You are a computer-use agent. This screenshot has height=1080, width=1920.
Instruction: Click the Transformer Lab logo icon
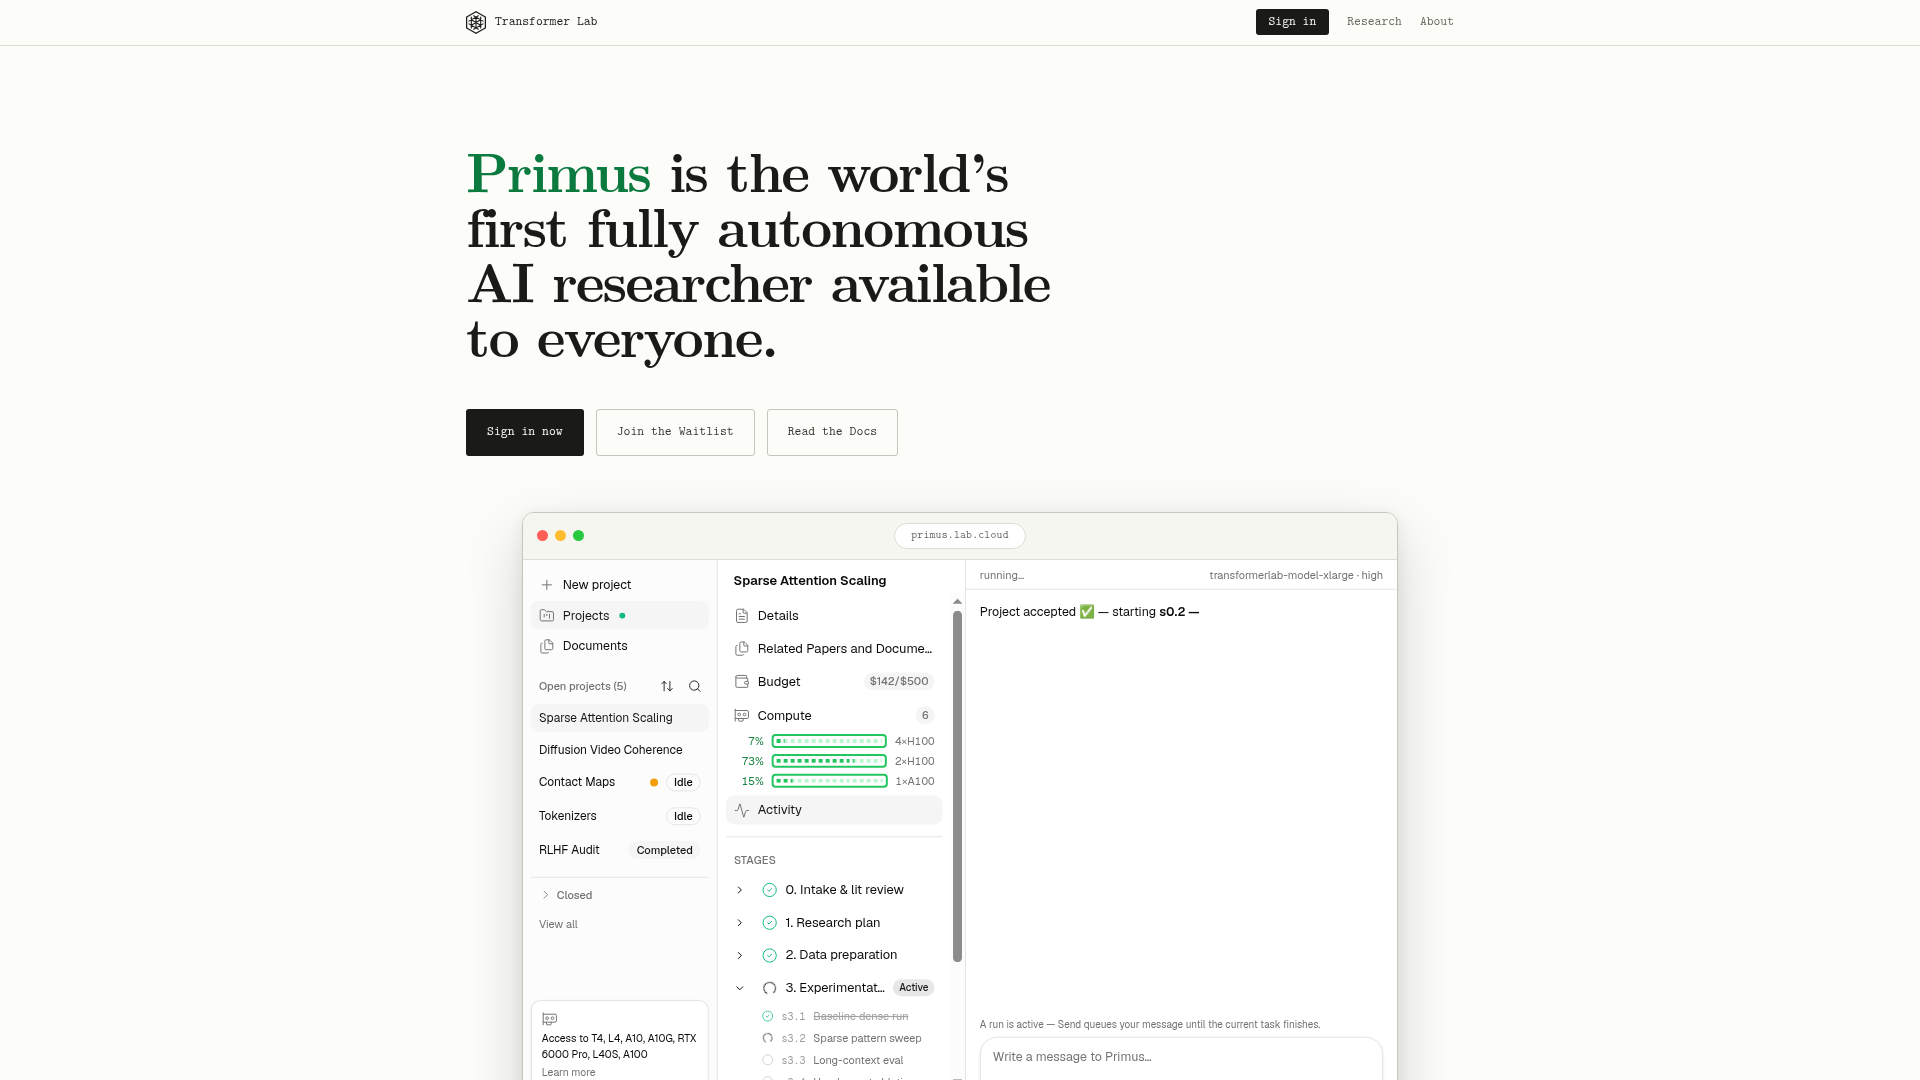coord(476,22)
